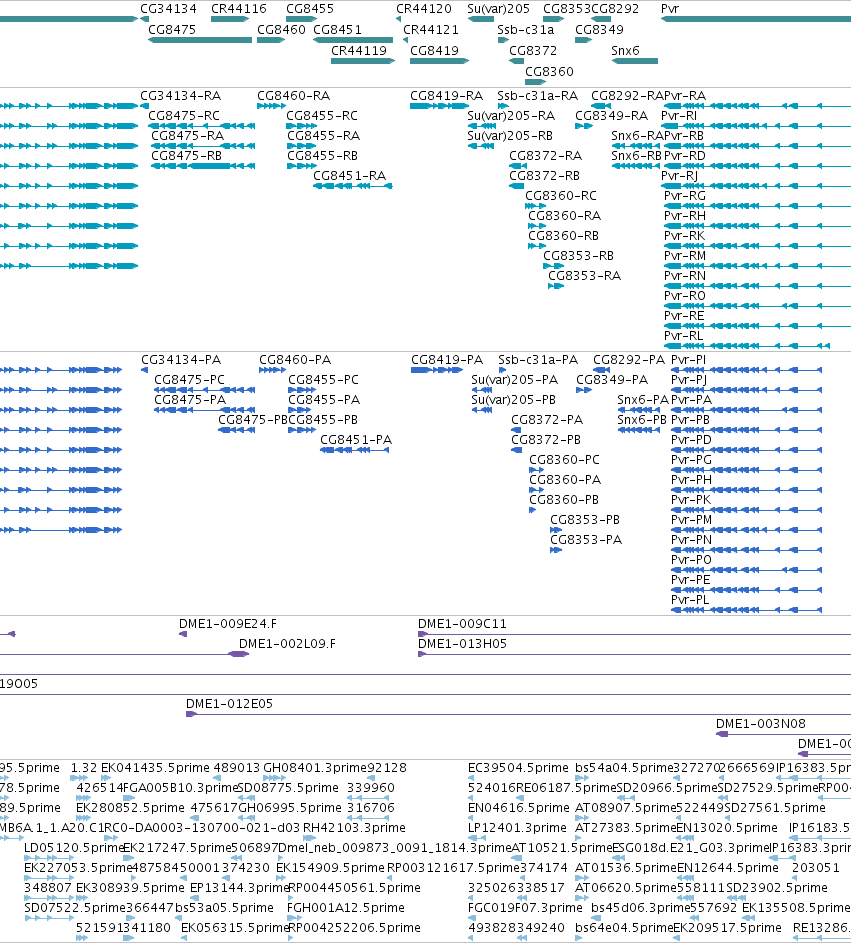Image resolution: width=851 pixels, height=943 pixels.
Task: Click transcript CG8353-RA
Action: coord(585,275)
